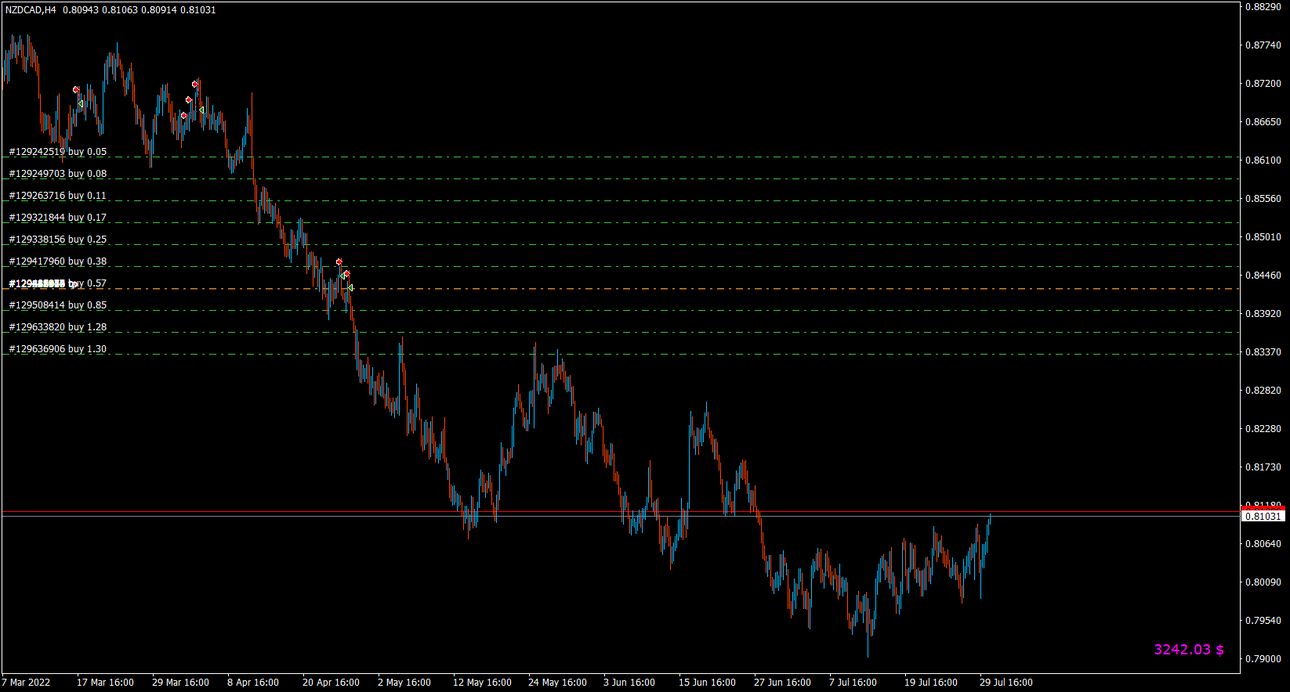The height and width of the screenshot is (692, 1290).
Task: Select order #129636906 buy 1.30 label
Action: [58, 349]
